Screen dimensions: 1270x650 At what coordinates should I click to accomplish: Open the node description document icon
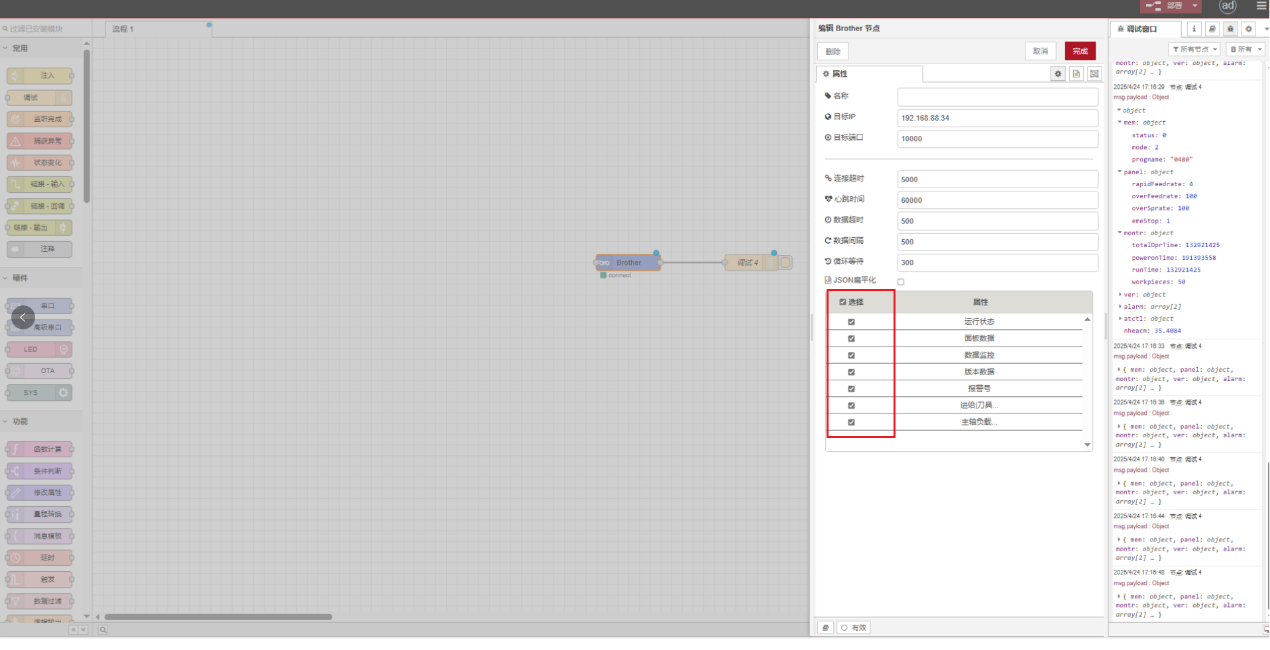coord(1076,74)
